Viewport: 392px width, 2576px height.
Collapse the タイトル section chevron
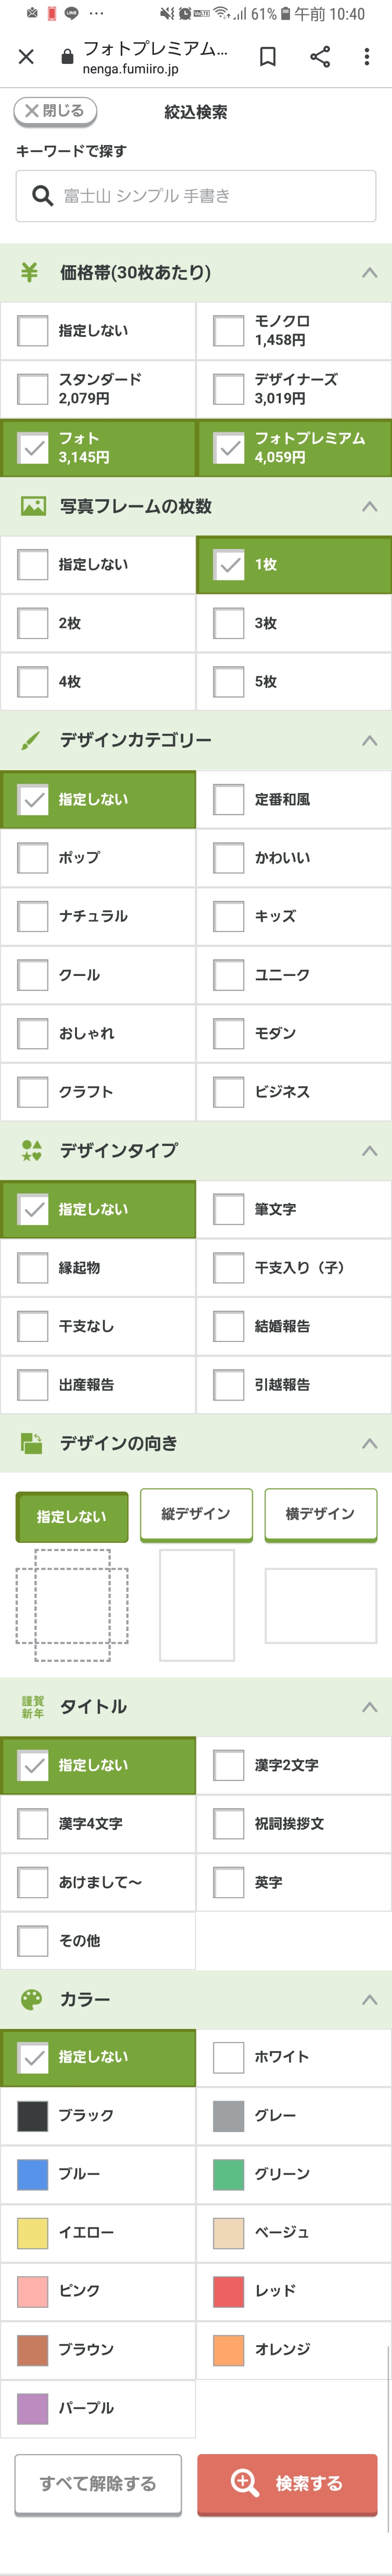point(369,1706)
